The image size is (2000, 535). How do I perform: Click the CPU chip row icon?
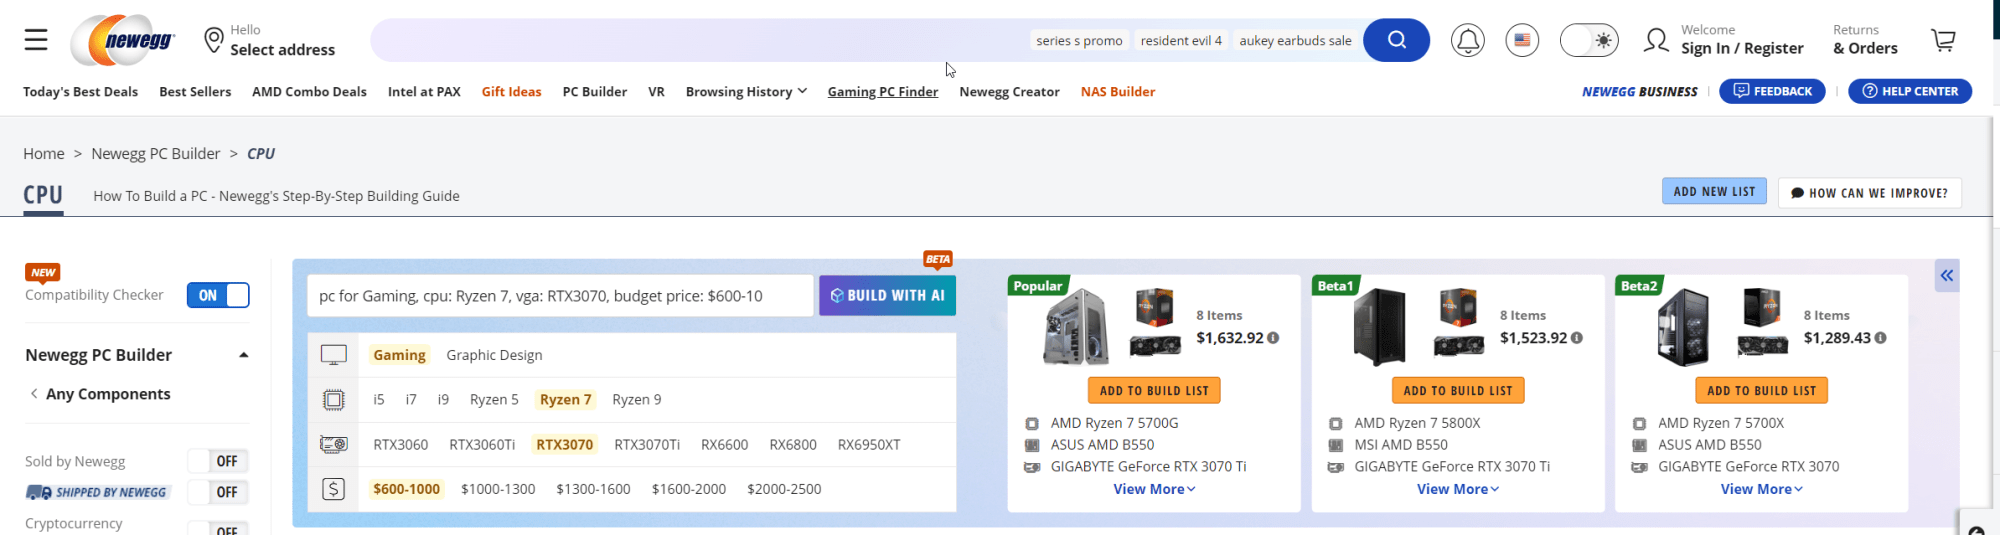333,400
